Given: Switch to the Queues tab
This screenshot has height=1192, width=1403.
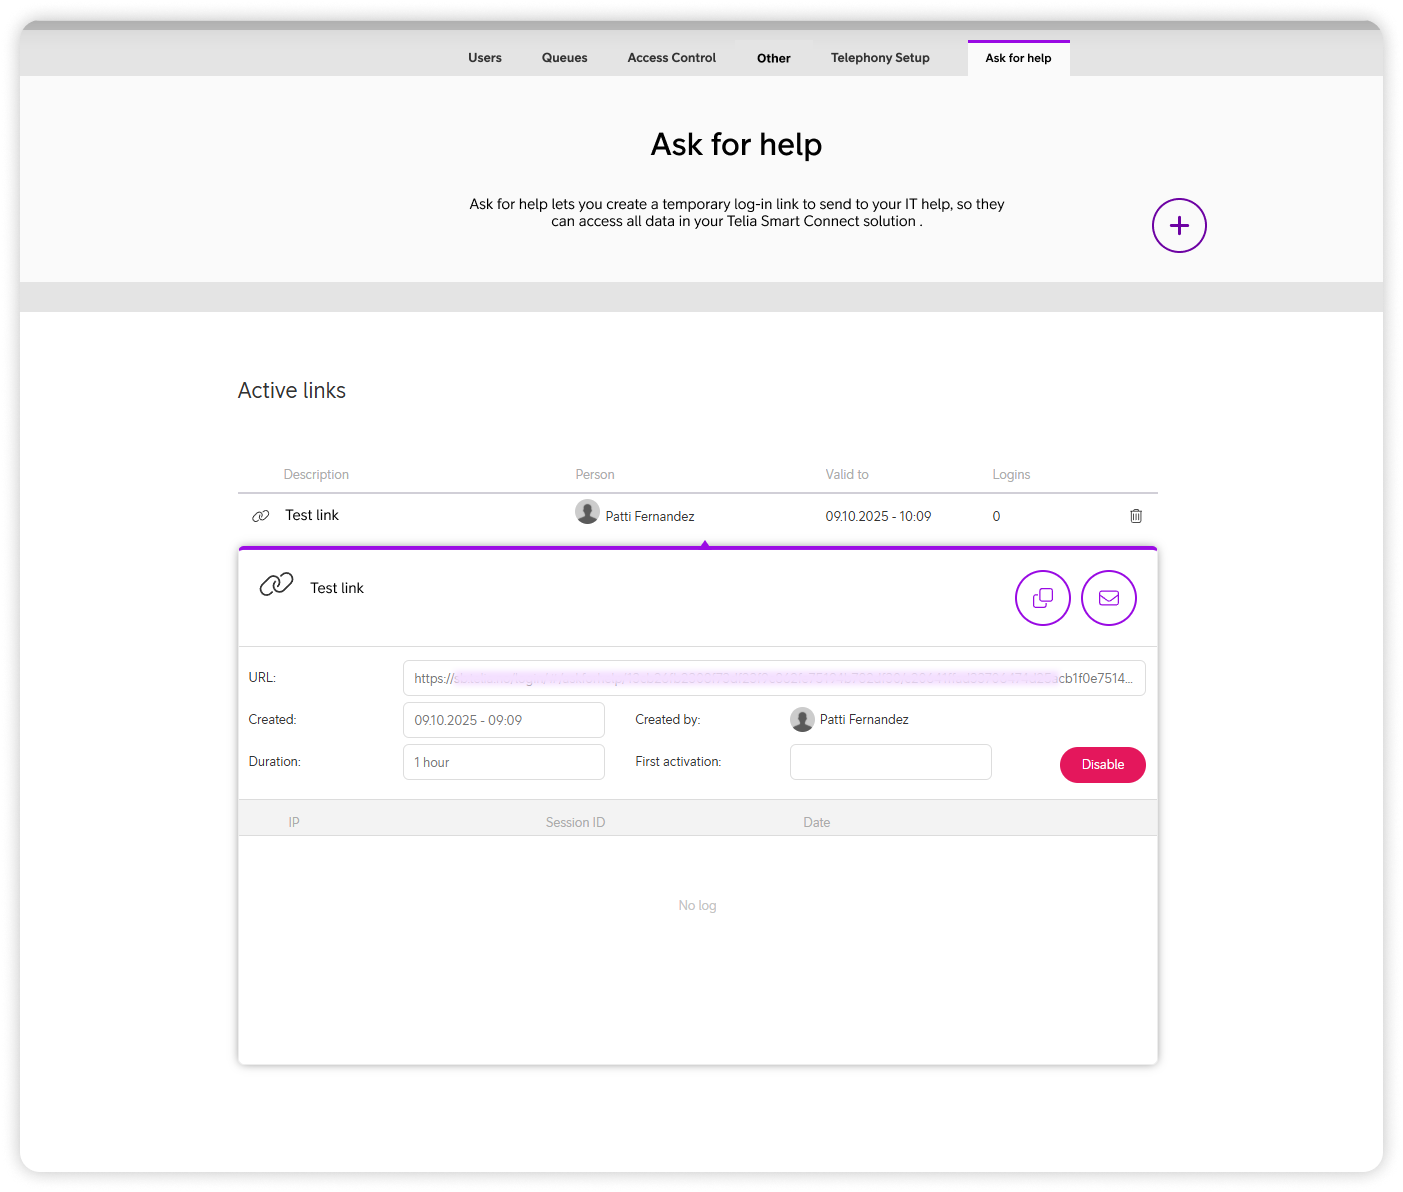Looking at the screenshot, I should click(x=564, y=58).
